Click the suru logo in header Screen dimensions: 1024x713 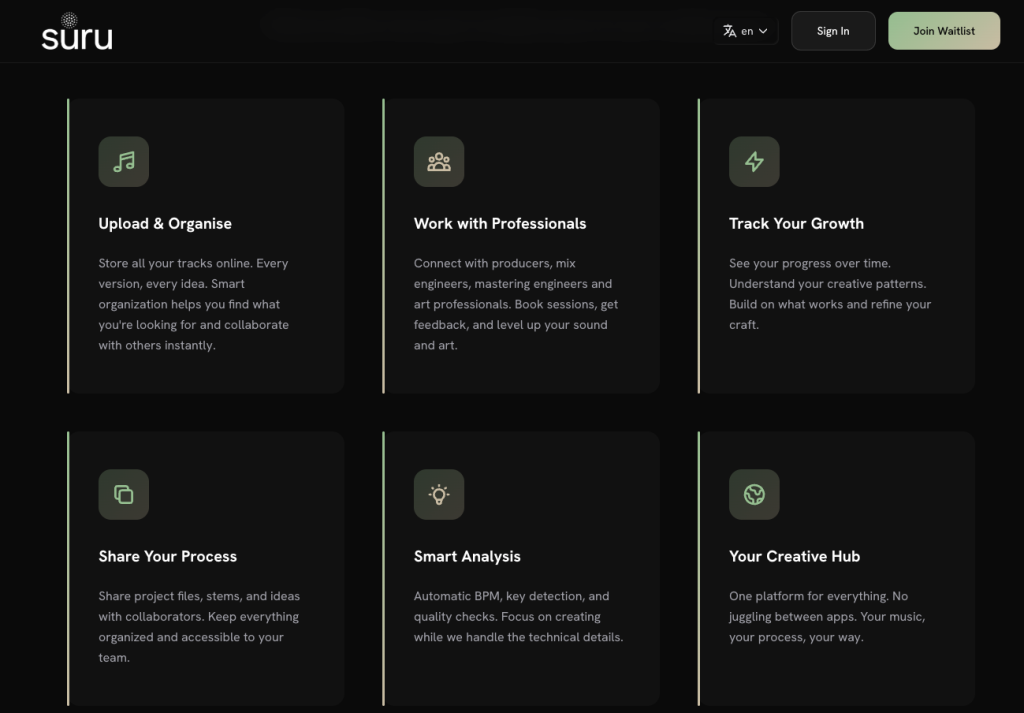[x=76, y=32]
